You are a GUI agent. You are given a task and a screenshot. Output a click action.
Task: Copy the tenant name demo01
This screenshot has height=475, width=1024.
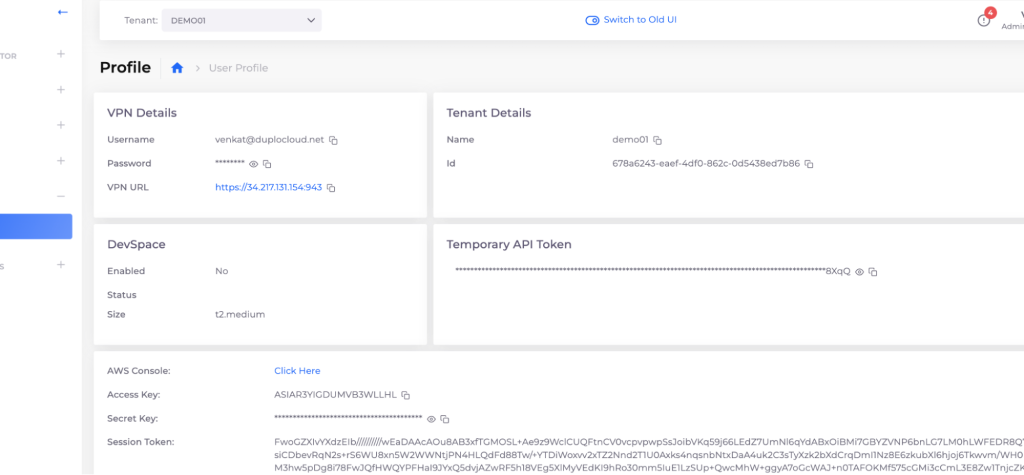pyautogui.click(x=658, y=140)
